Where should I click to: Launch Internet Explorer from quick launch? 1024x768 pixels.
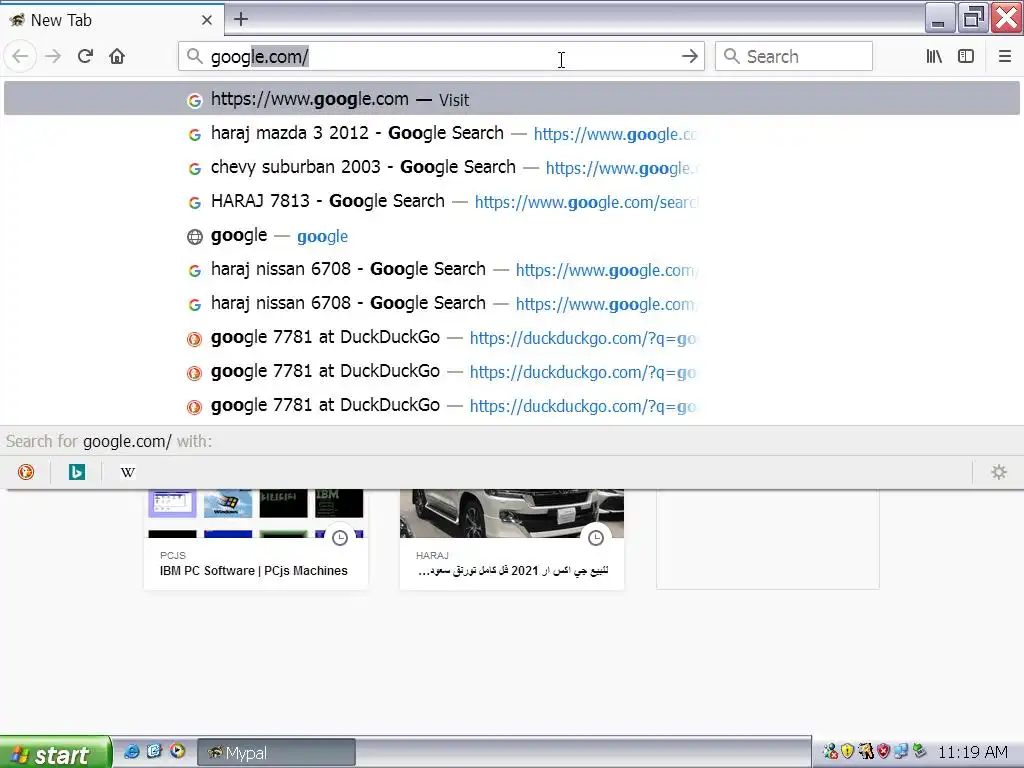click(131, 752)
